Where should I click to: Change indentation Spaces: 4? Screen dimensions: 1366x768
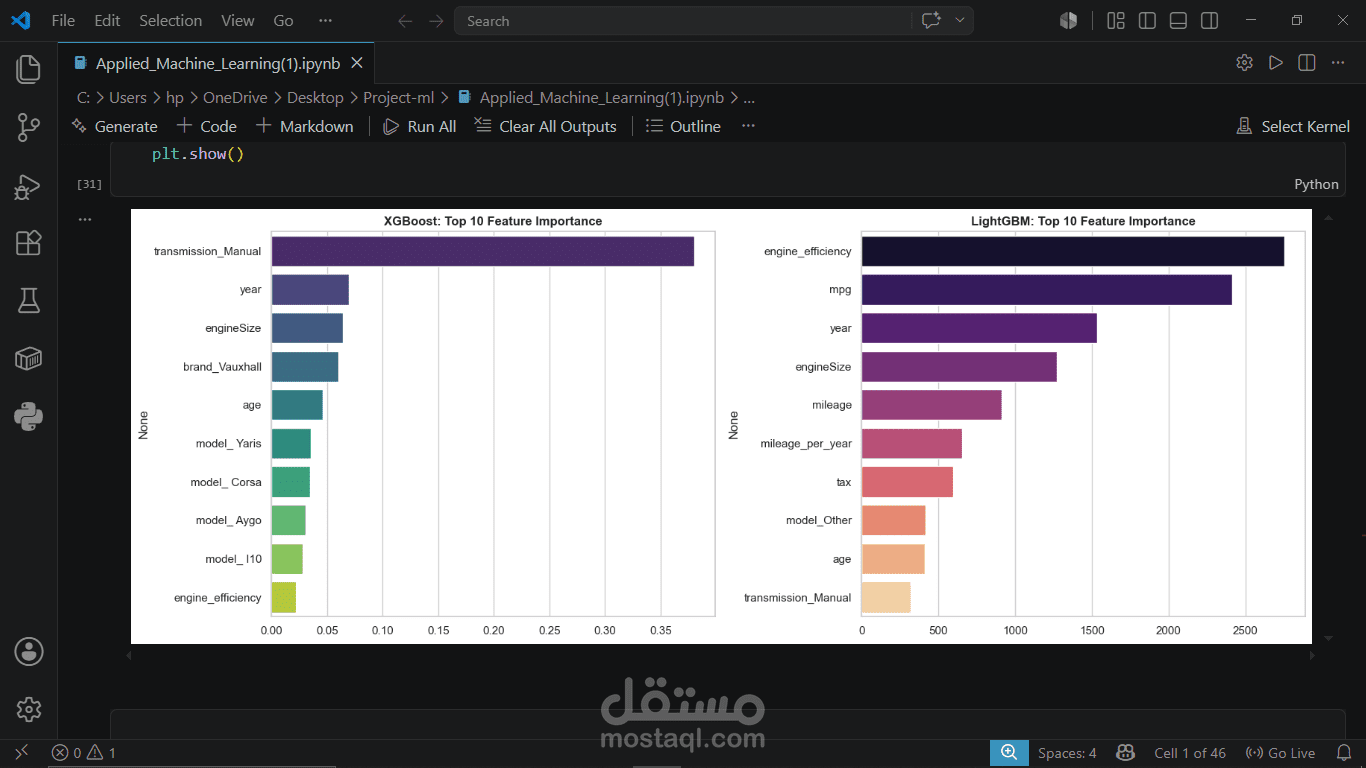tap(1067, 753)
